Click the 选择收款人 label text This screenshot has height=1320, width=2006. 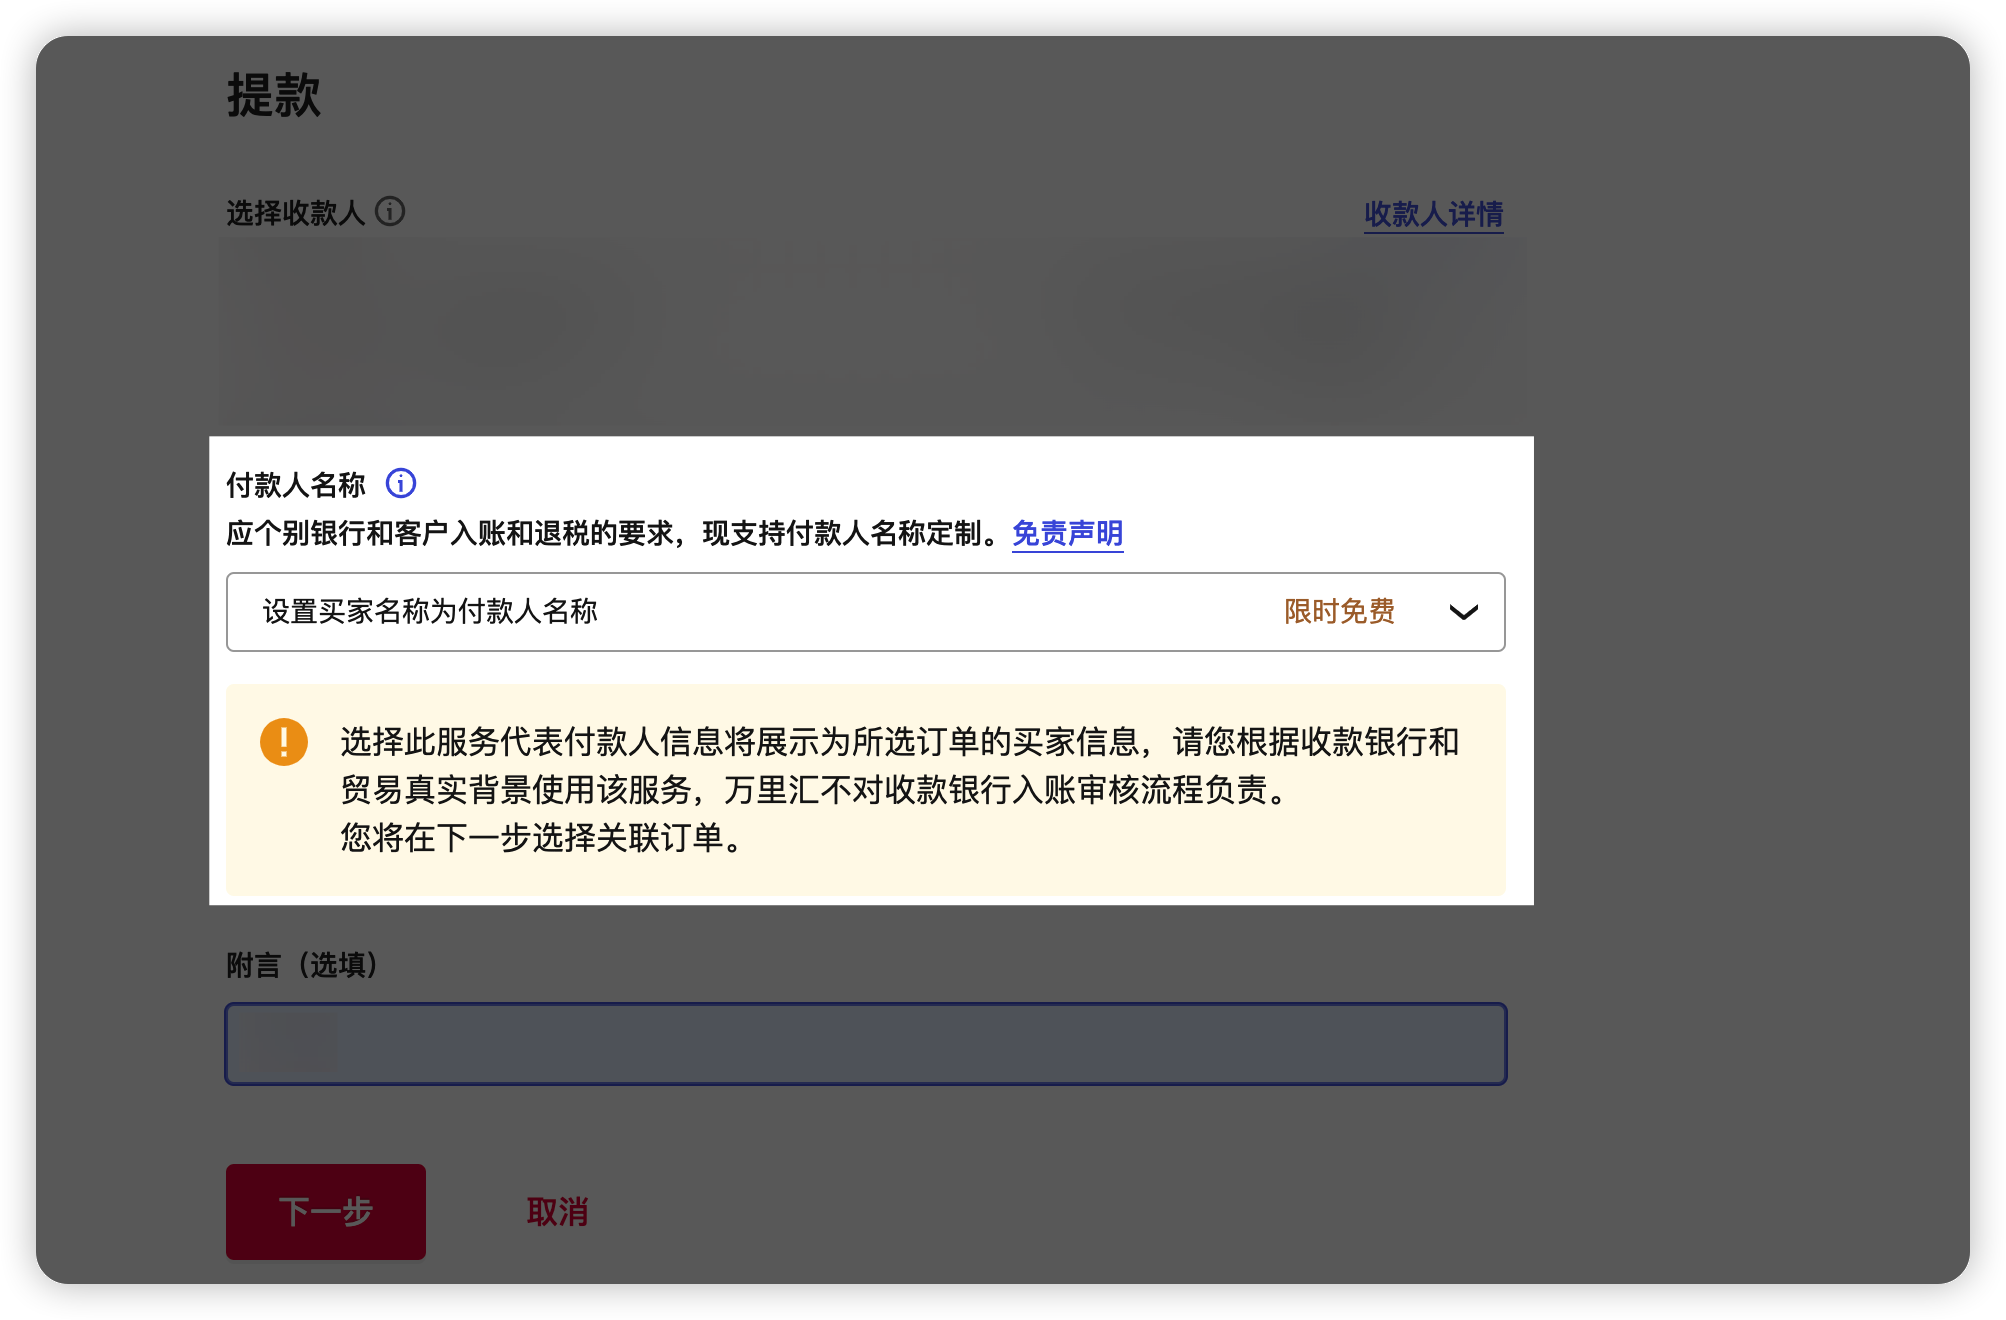pos(295,213)
